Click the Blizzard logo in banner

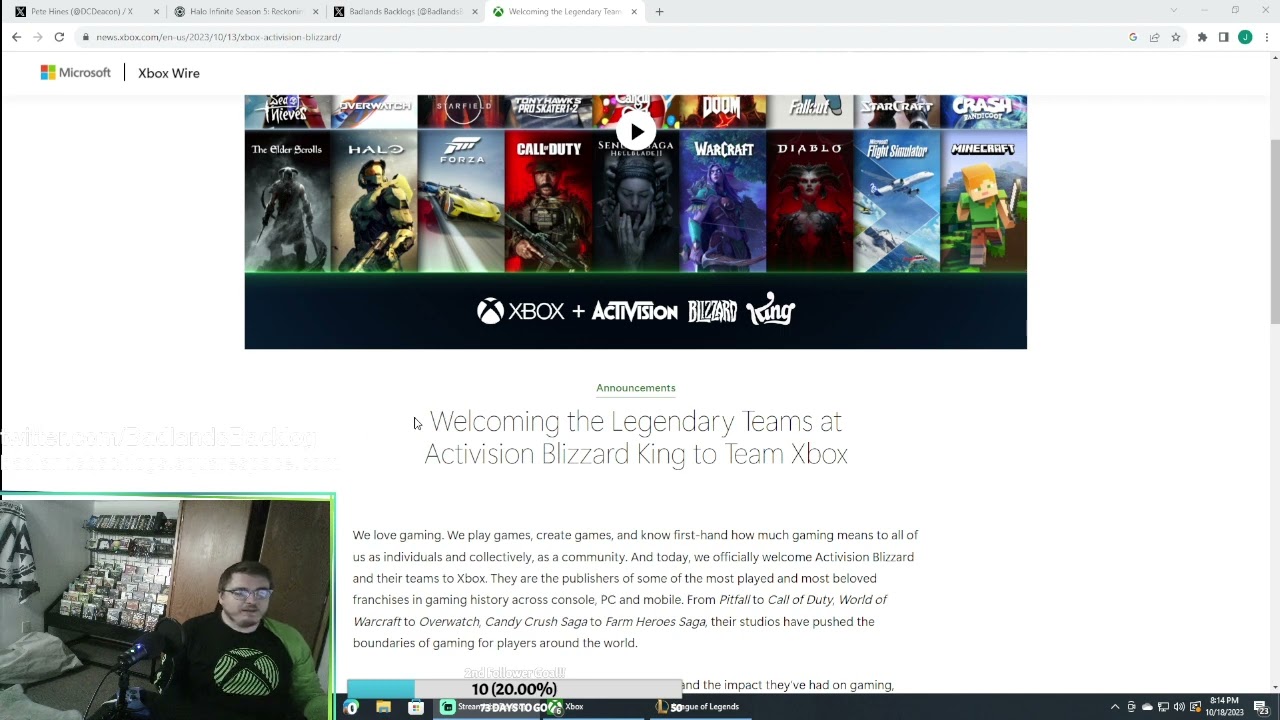[x=712, y=311]
